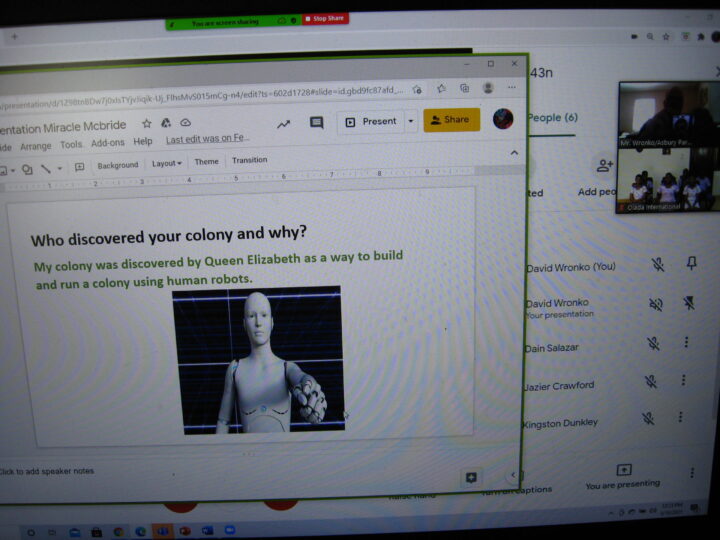
Task: Click the Google account avatar in Slides
Action: (503, 120)
